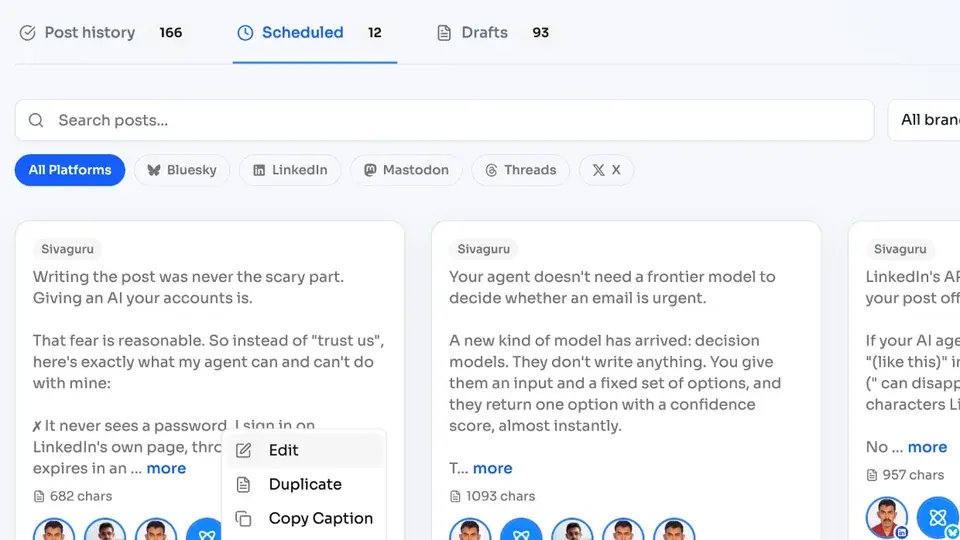The width and height of the screenshot is (960, 540).
Task: Expand first post with more link
Action: tap(166, 468)
